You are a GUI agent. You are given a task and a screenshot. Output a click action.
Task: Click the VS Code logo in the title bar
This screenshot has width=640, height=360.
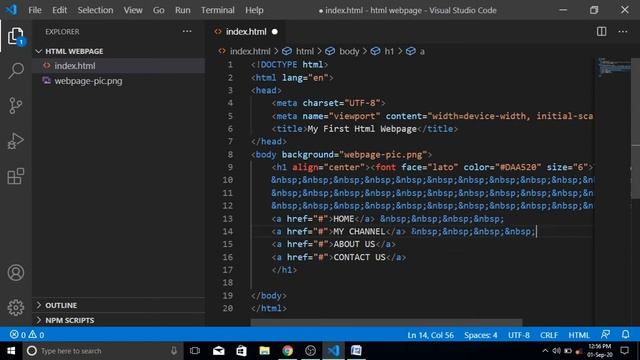coord(11,10)
